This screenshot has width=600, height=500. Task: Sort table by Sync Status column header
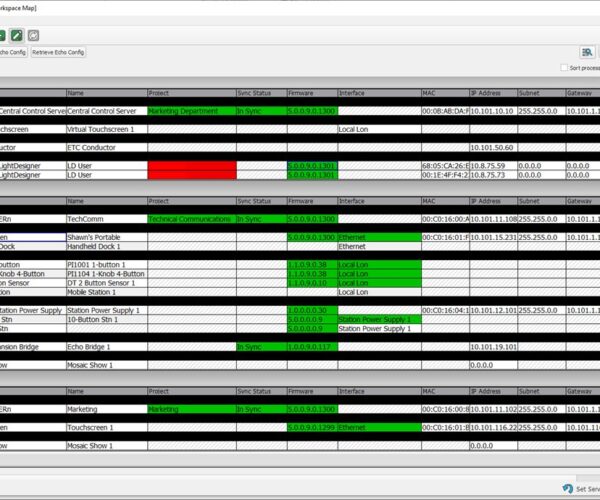(260, 93)
